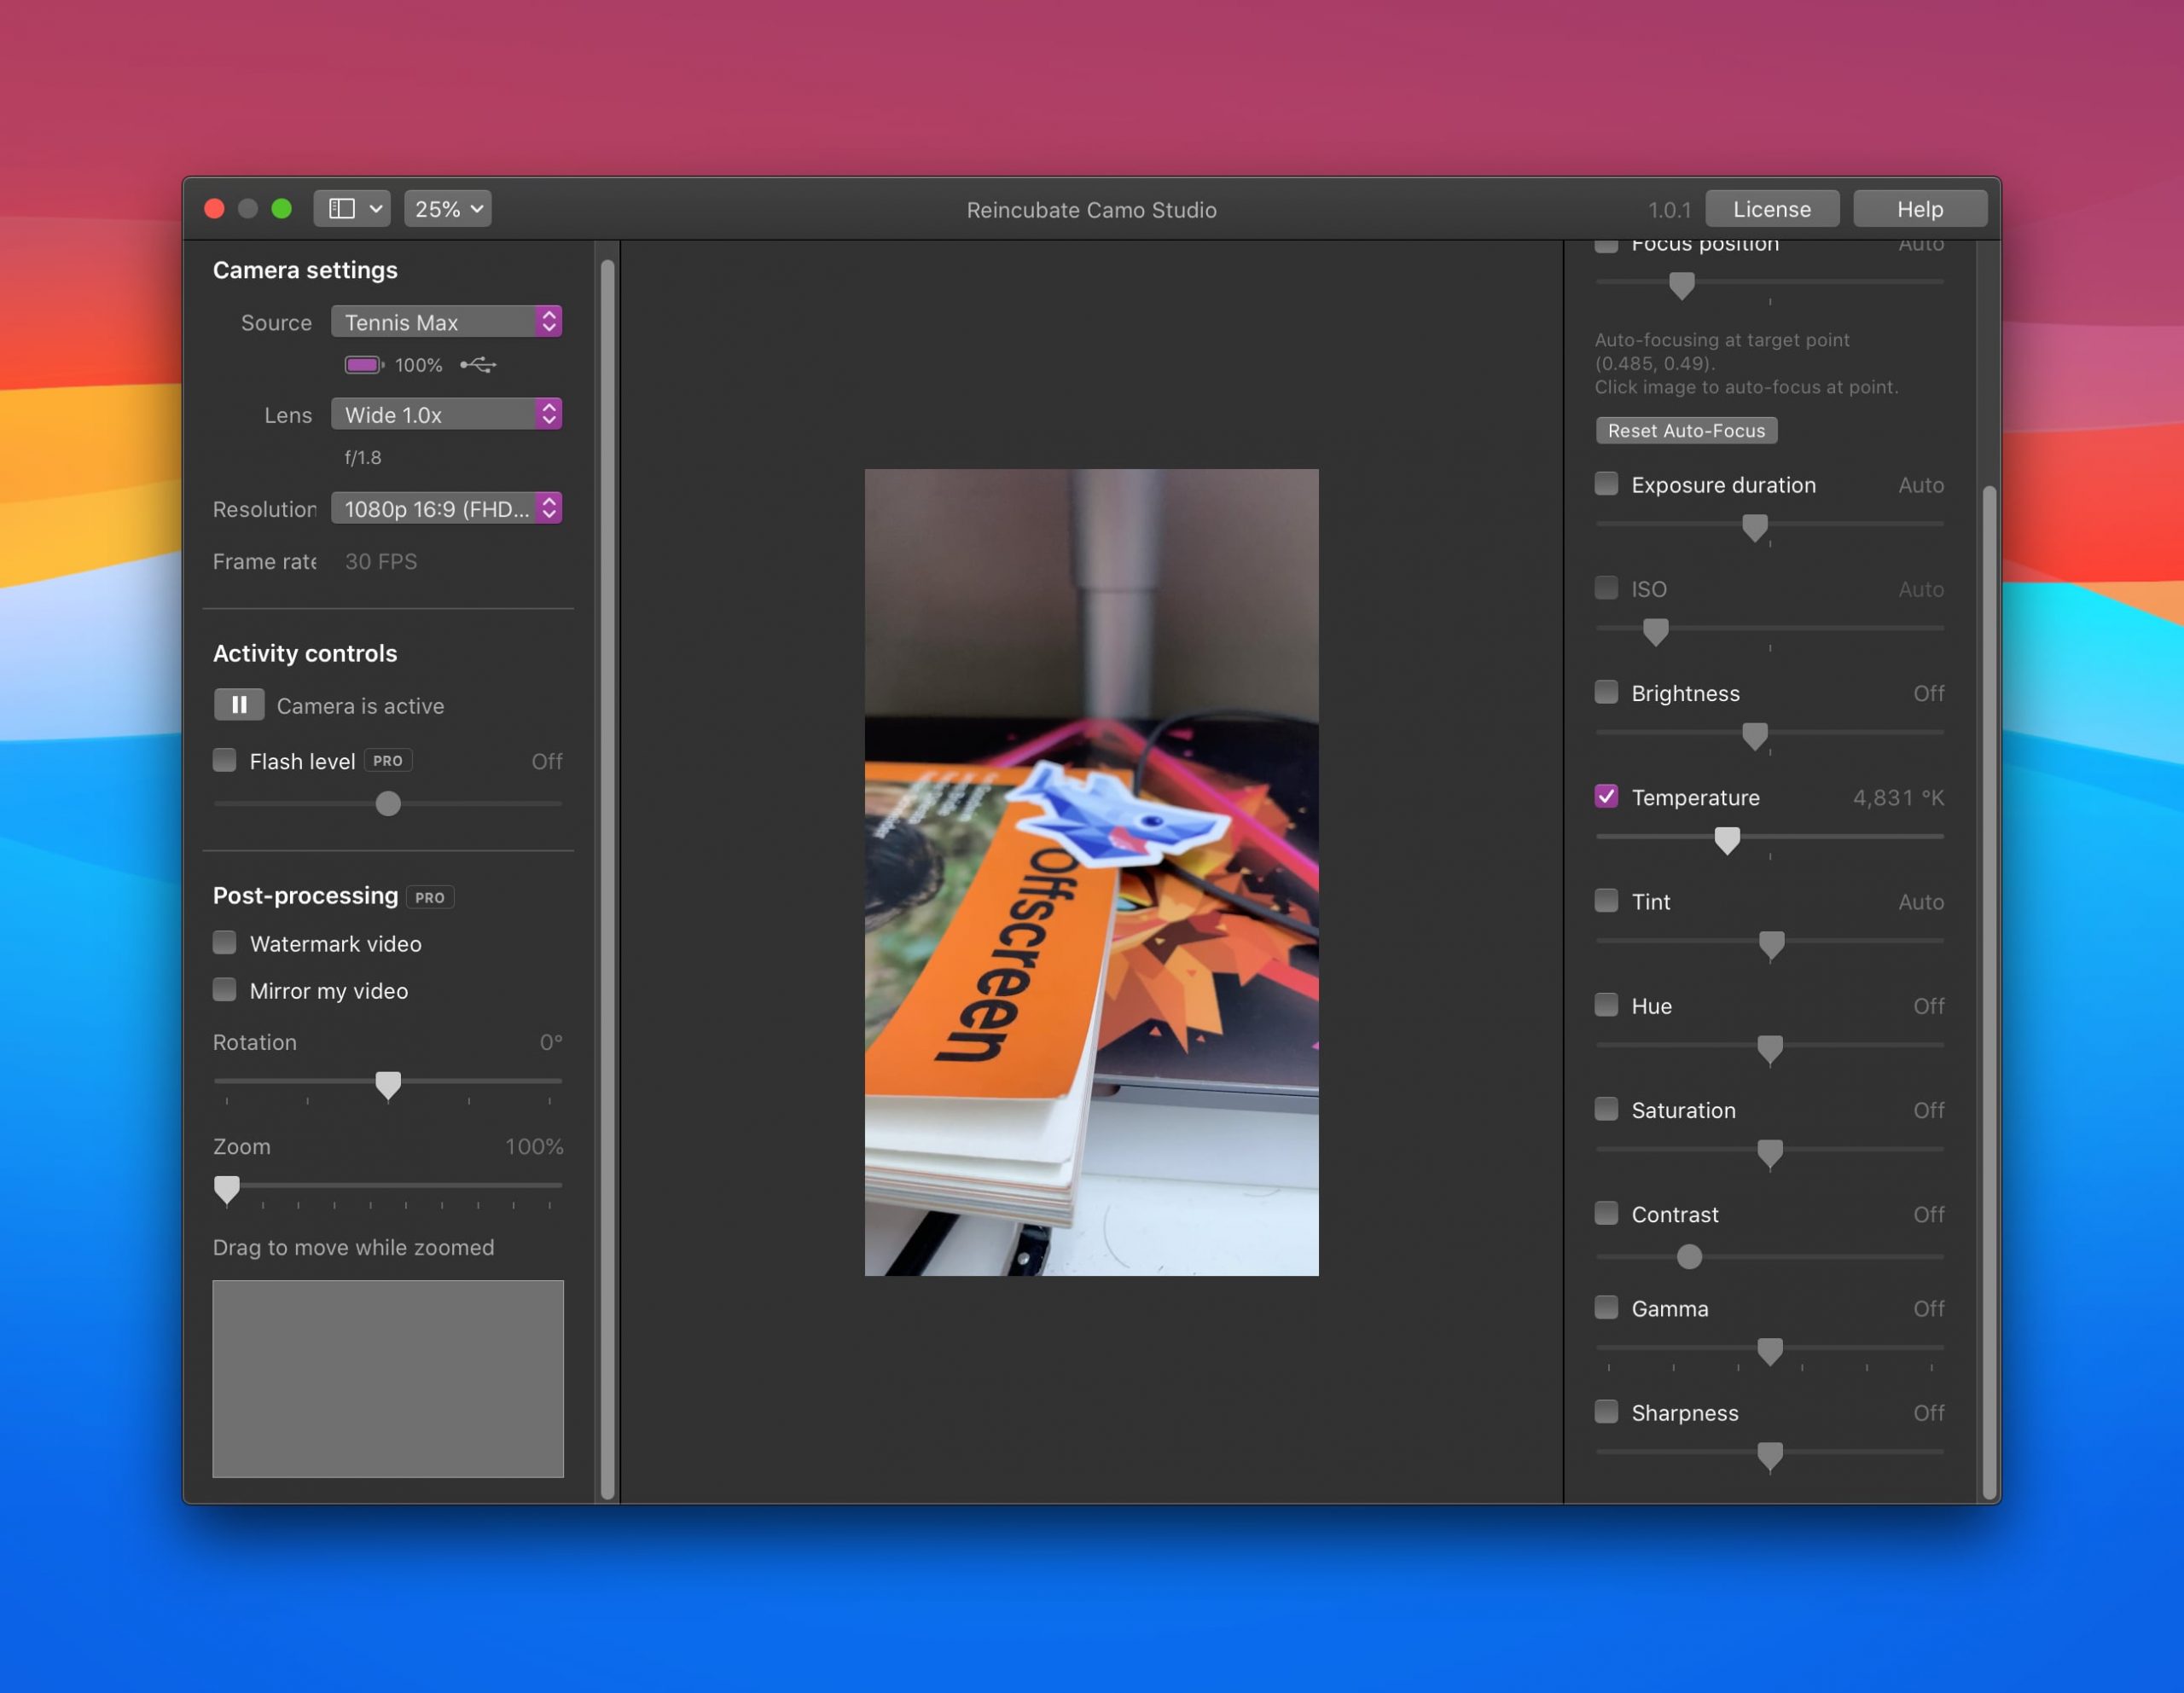Enable the Sharpness checkbox
The image size is (2184, 1693).
pos(1606,1411)
